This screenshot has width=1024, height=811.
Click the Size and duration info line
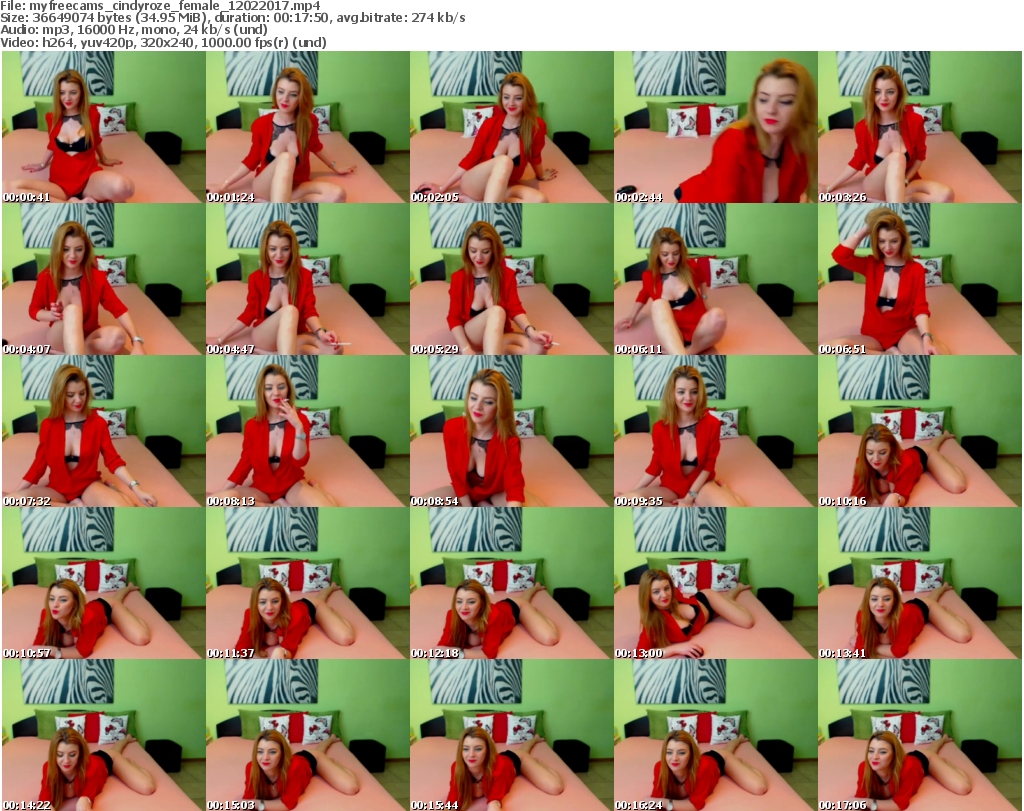click(x=232, y=18)
